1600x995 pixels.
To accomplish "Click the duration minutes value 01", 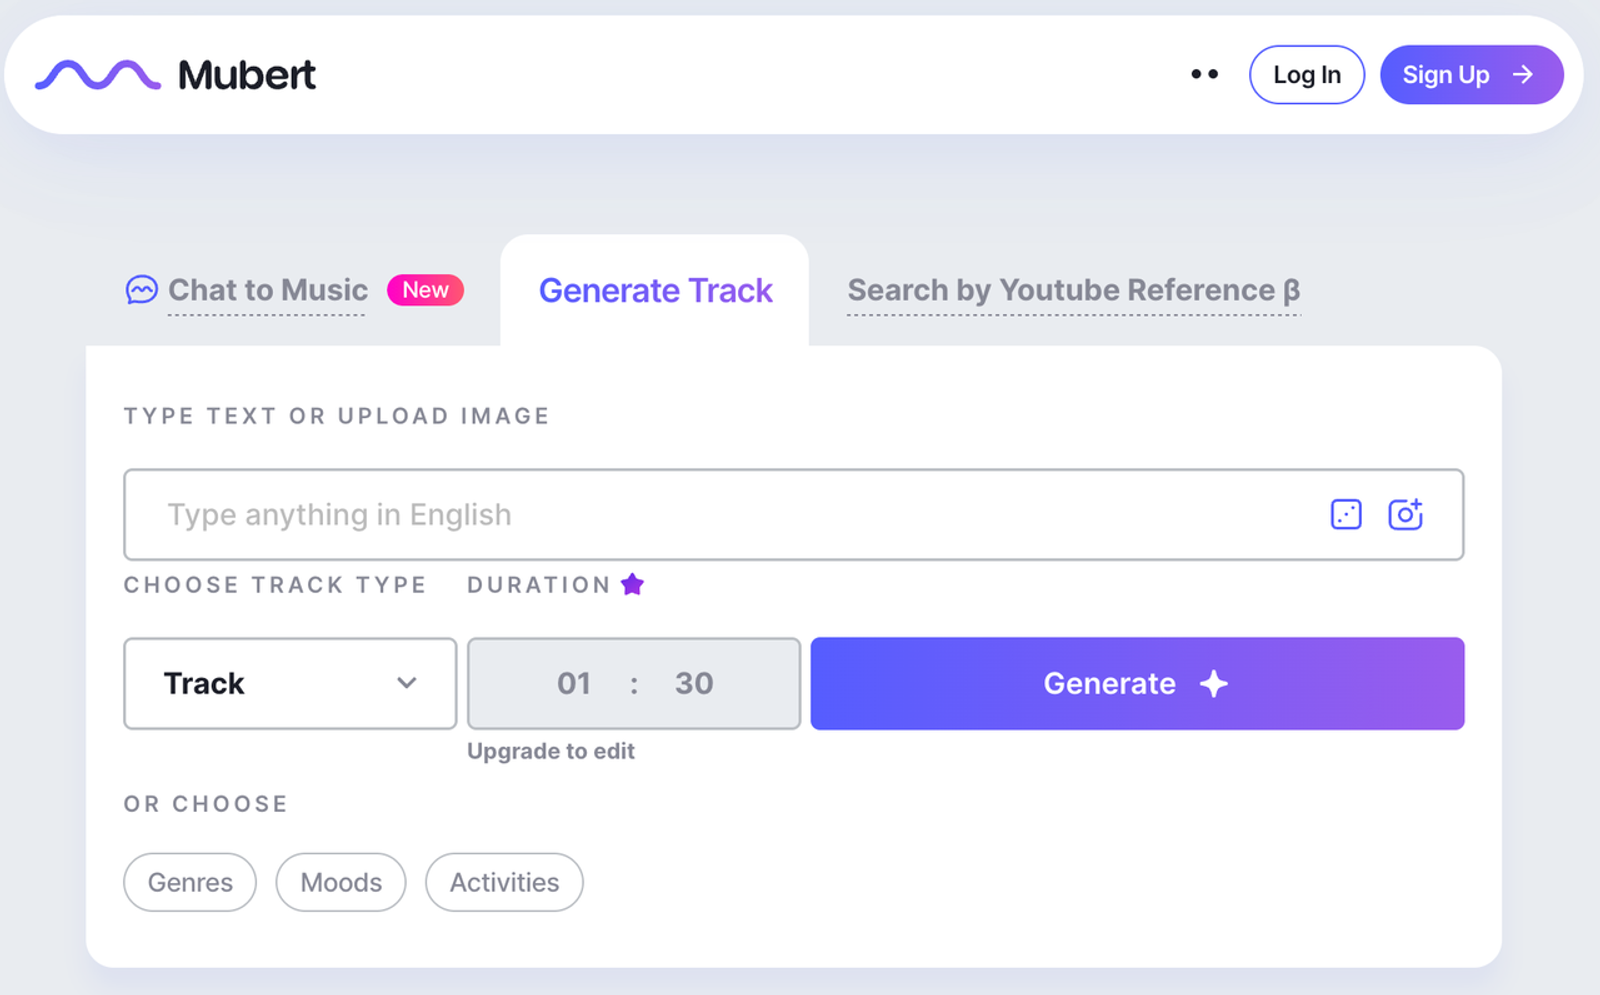I will (x=574, y=683).
